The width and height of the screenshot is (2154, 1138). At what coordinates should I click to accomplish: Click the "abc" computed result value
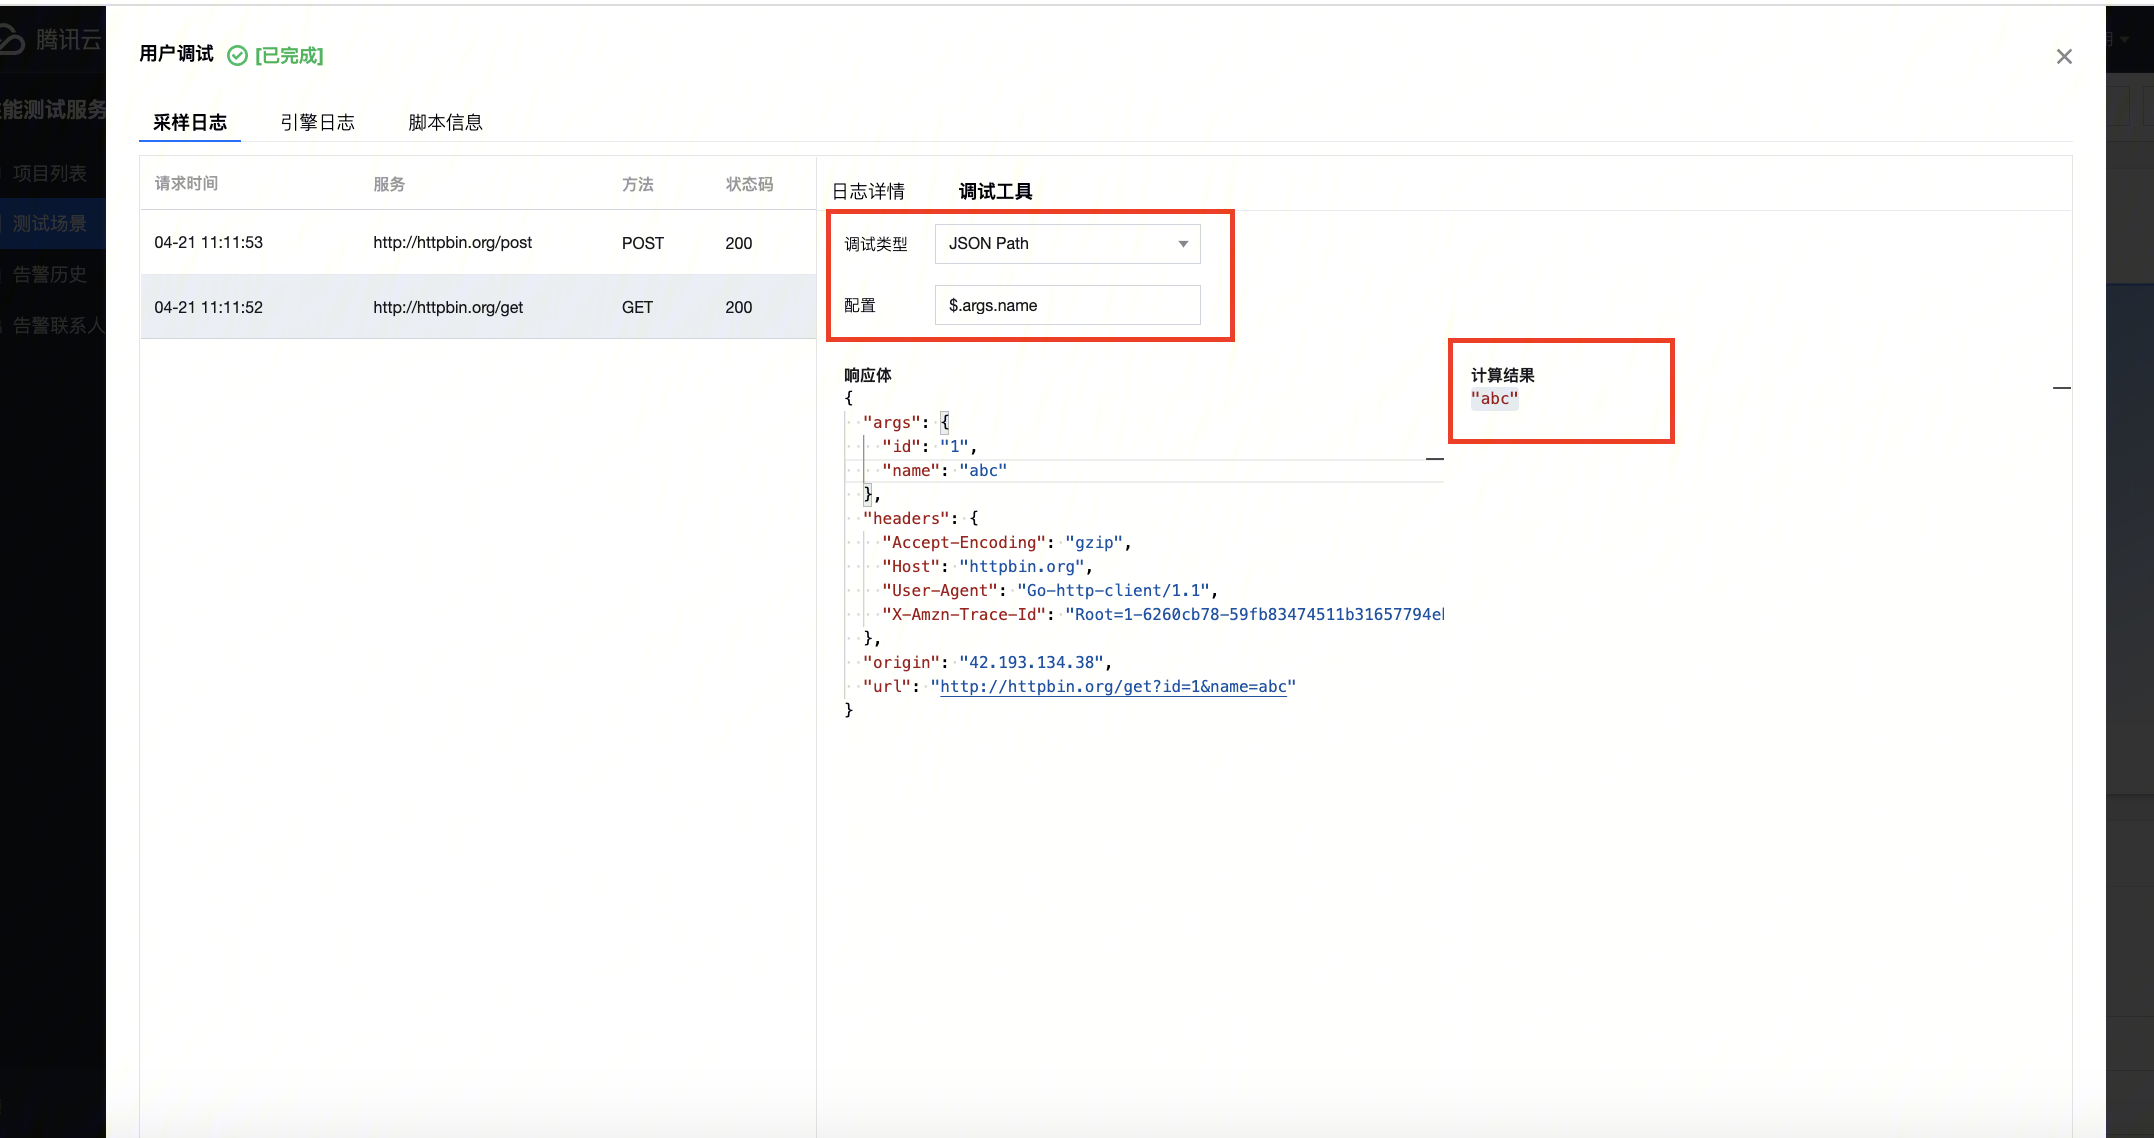[x=1494, y=399]
